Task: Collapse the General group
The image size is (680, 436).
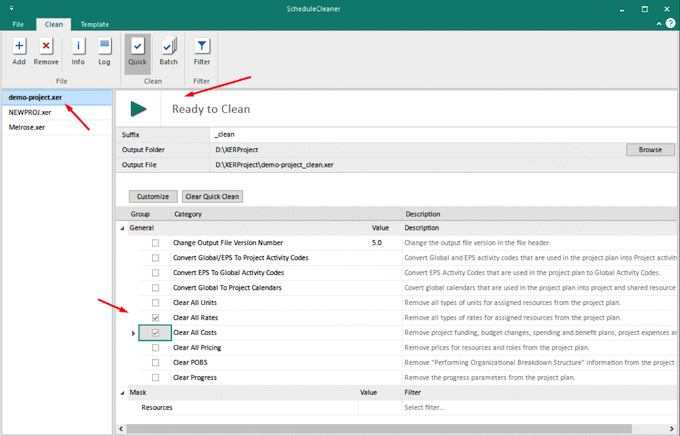Action: point(122,228)
